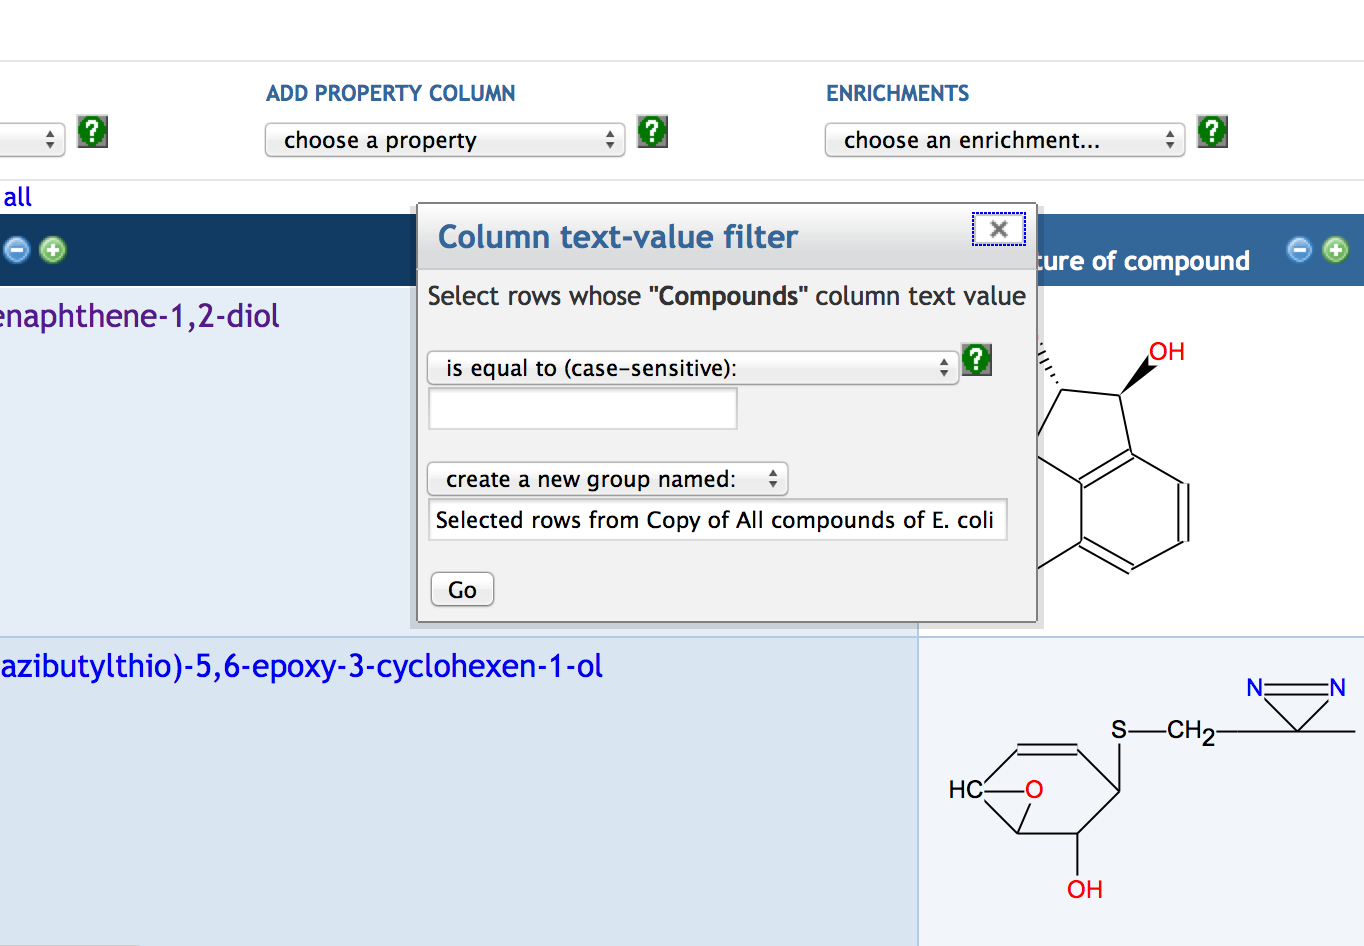Click green plus icon in 'structure of compound' header
The image size is (1364, 946).
[1335, 249]
